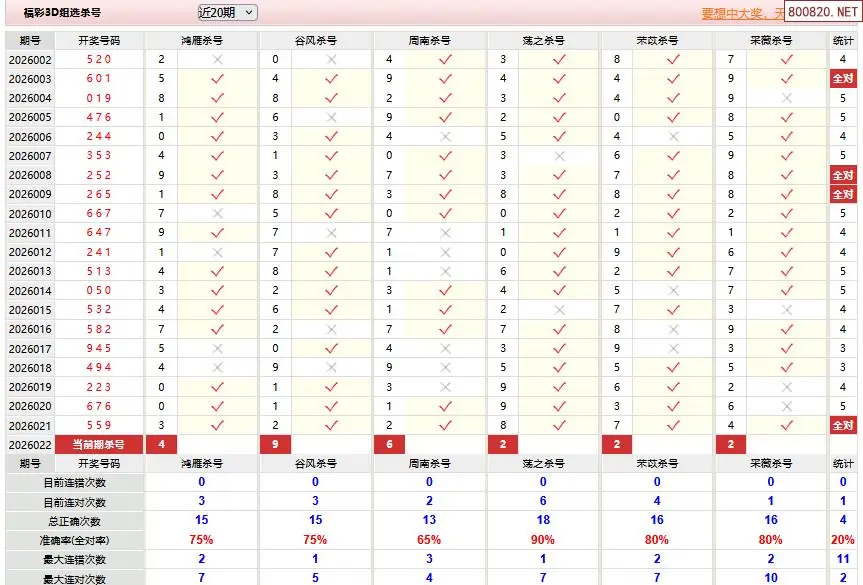The width and height of the screenshot is (863, 585).
Task: Select the top 统计 column header
Action: pyautogui.click(x=843, y=41)
